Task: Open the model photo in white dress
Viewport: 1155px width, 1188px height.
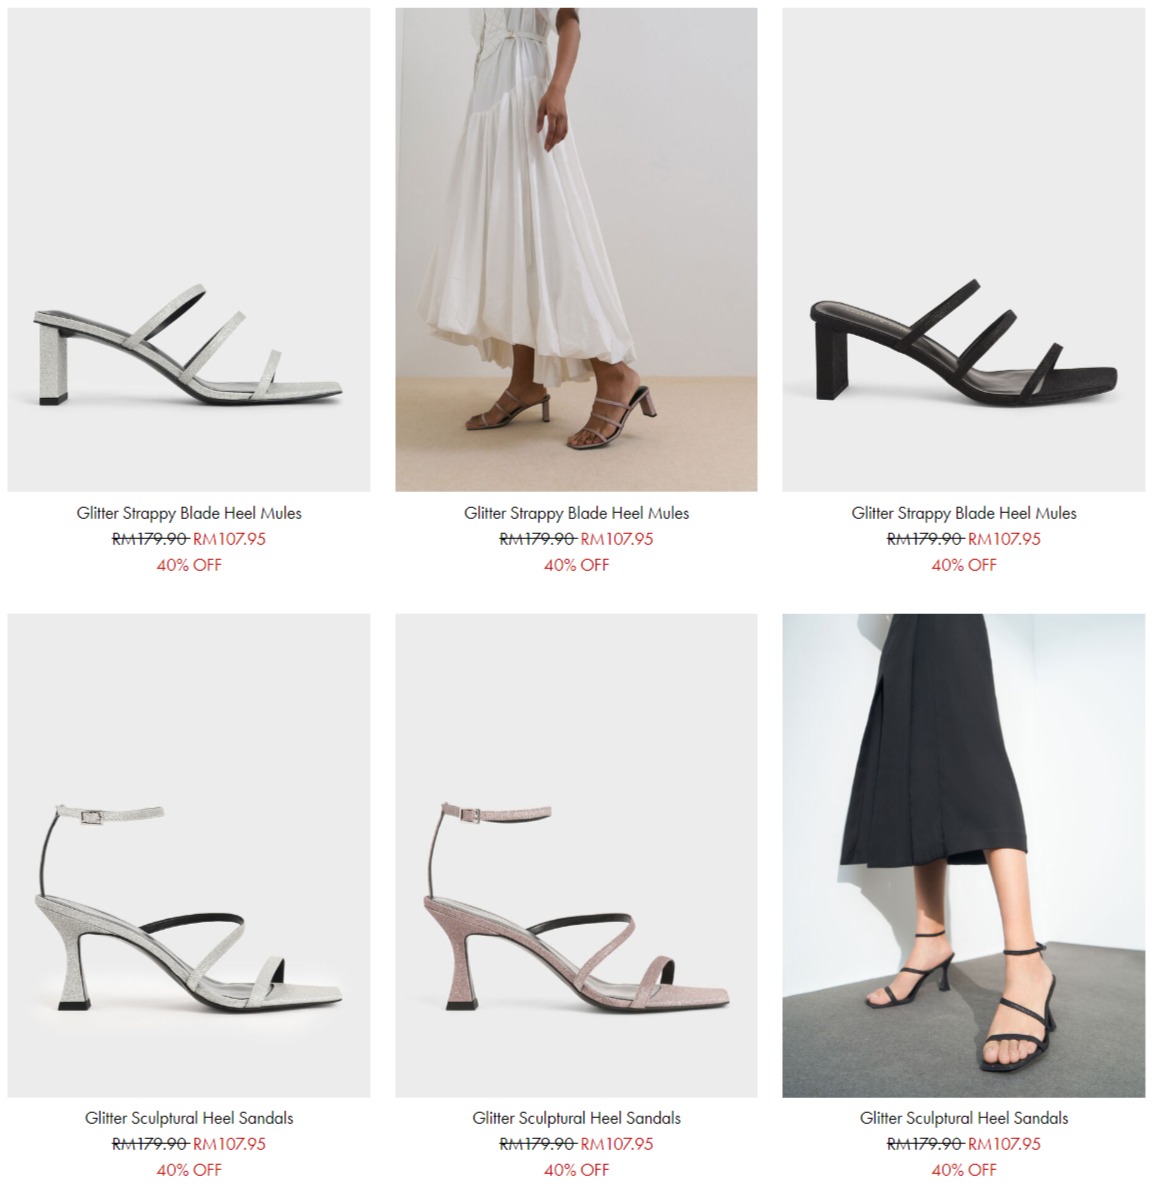Action: 576,249
